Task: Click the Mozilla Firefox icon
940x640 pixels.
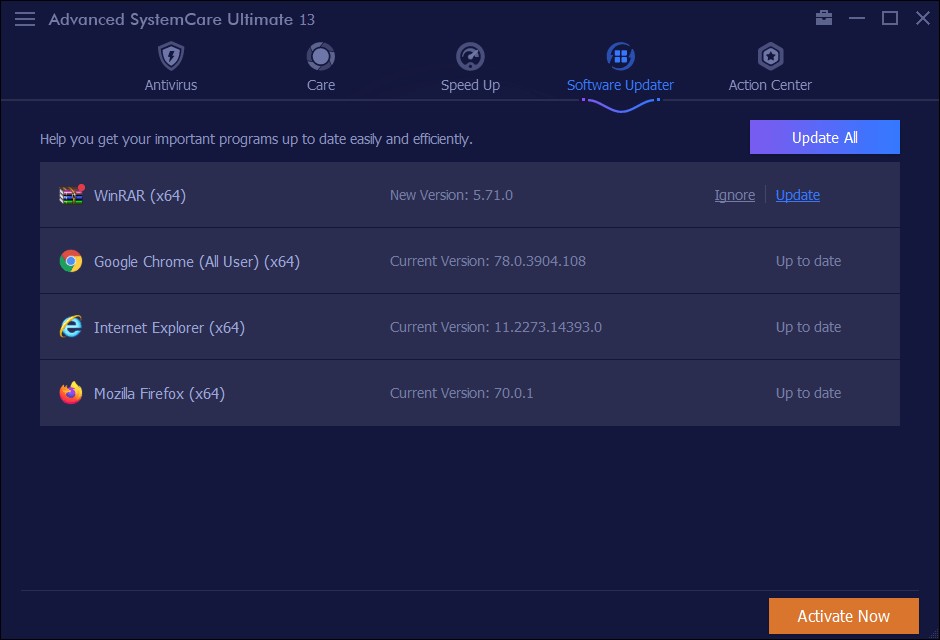Action: [71, 392]
